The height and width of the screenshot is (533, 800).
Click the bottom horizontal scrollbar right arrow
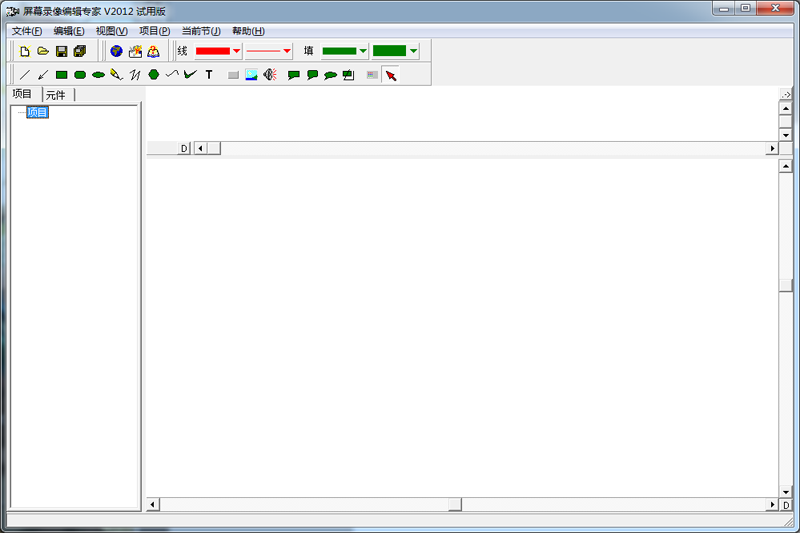tap(772, 505)
